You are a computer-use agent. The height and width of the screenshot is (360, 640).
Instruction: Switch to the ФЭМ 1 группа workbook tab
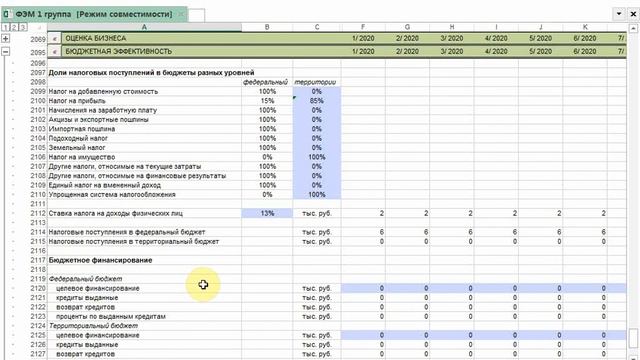tap(94, 14)
